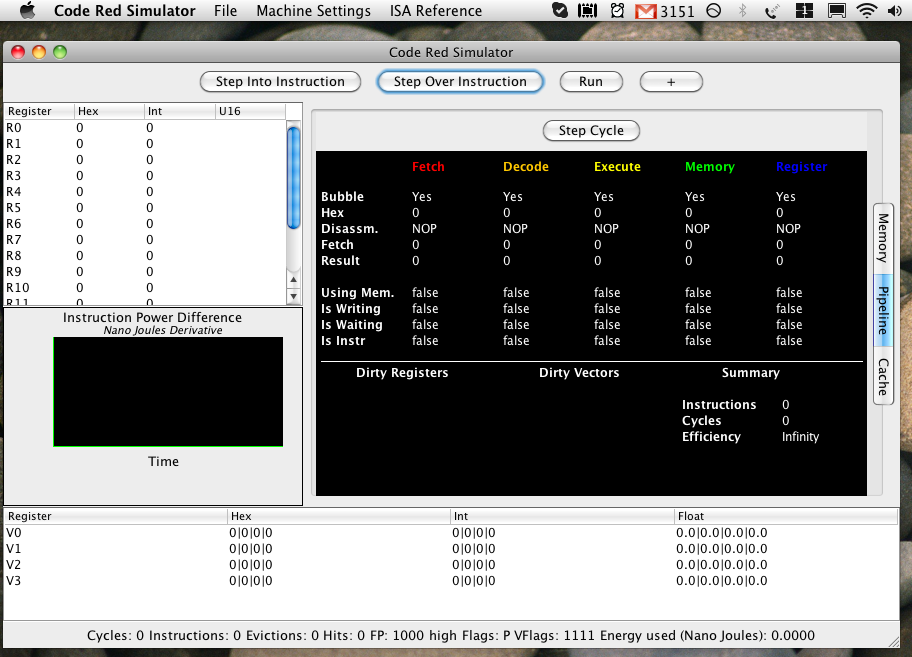Open the alarm clock menu bar icon
Viewport: 912px width, 657px height.
coord(618,11)
